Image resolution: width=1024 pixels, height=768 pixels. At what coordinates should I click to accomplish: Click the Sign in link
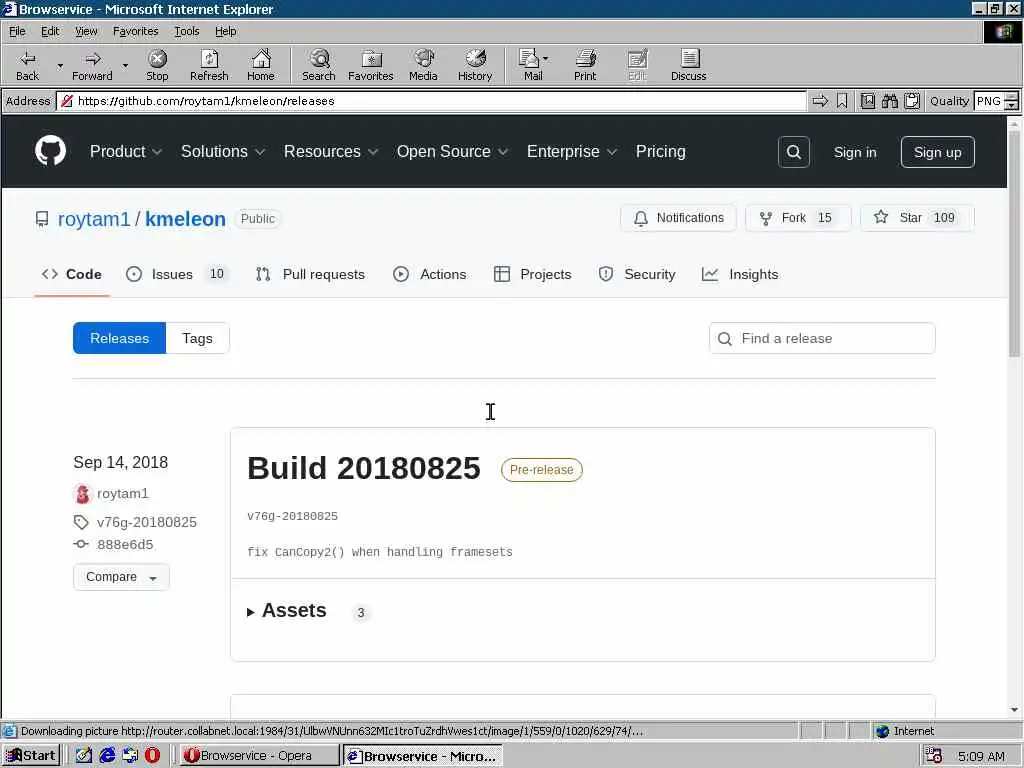[x=855, y=152]
